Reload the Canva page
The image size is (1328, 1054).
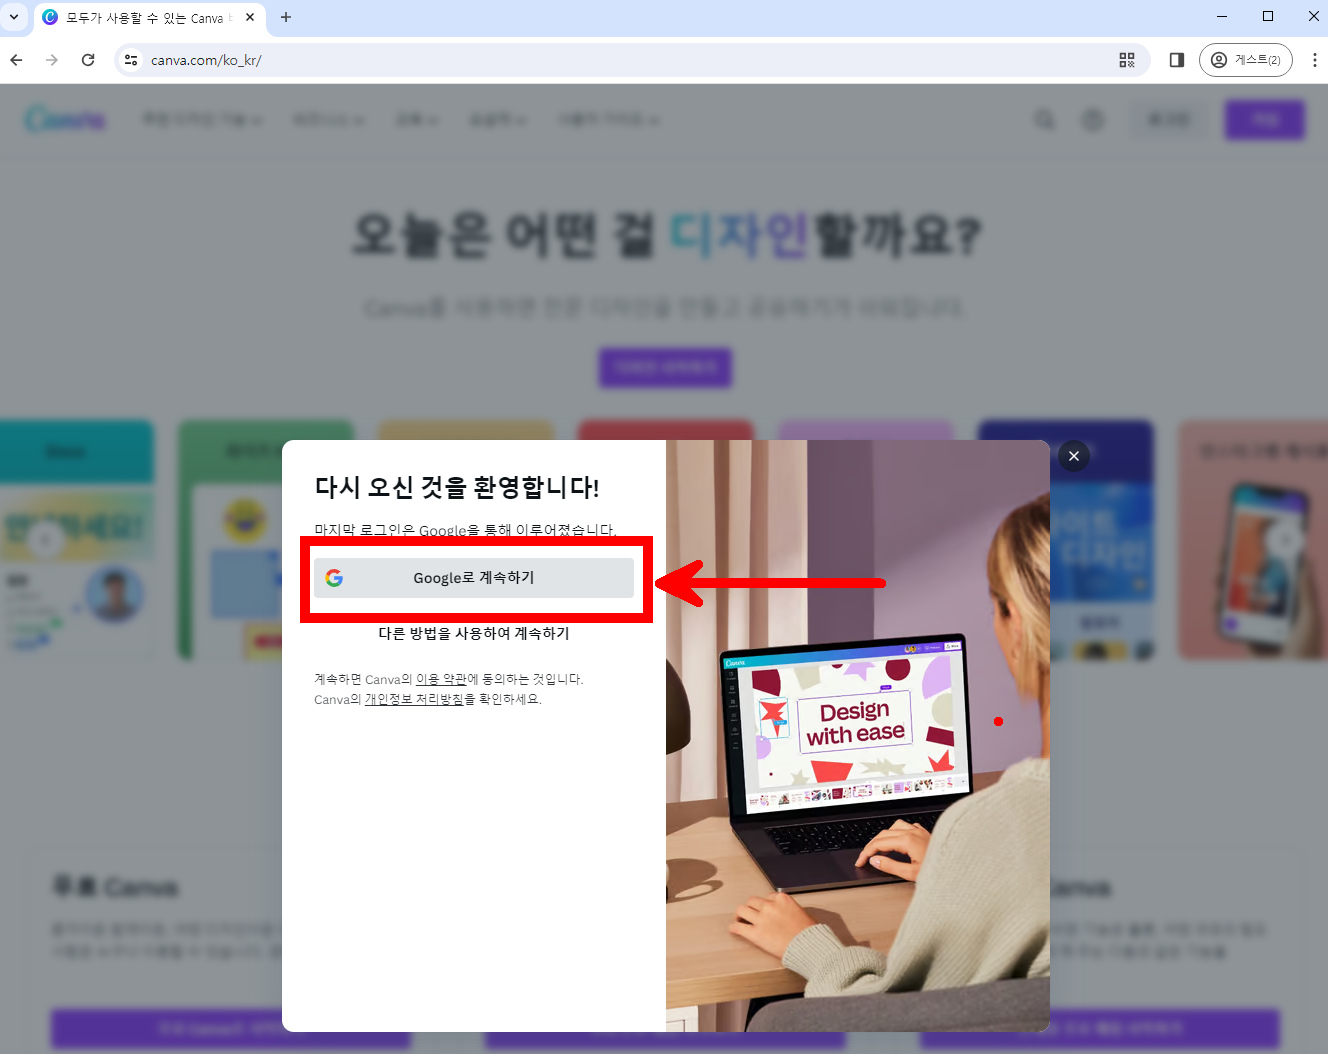pos(88,60)
